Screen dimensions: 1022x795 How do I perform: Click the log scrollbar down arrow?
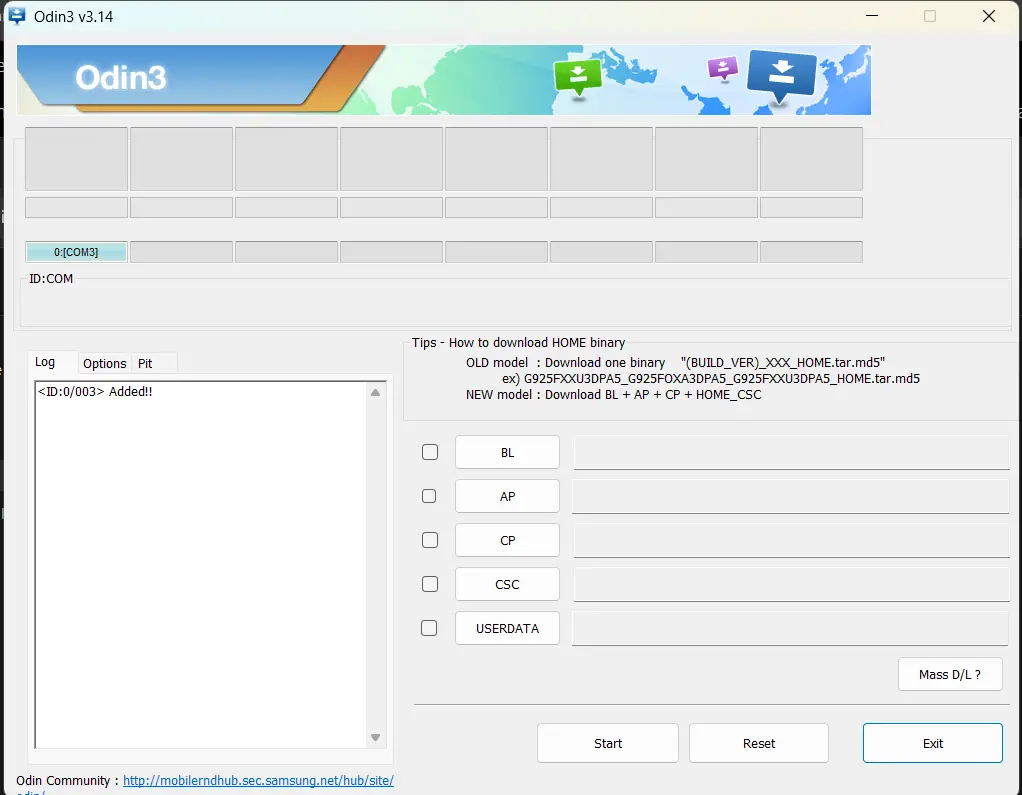click(375, 738)
